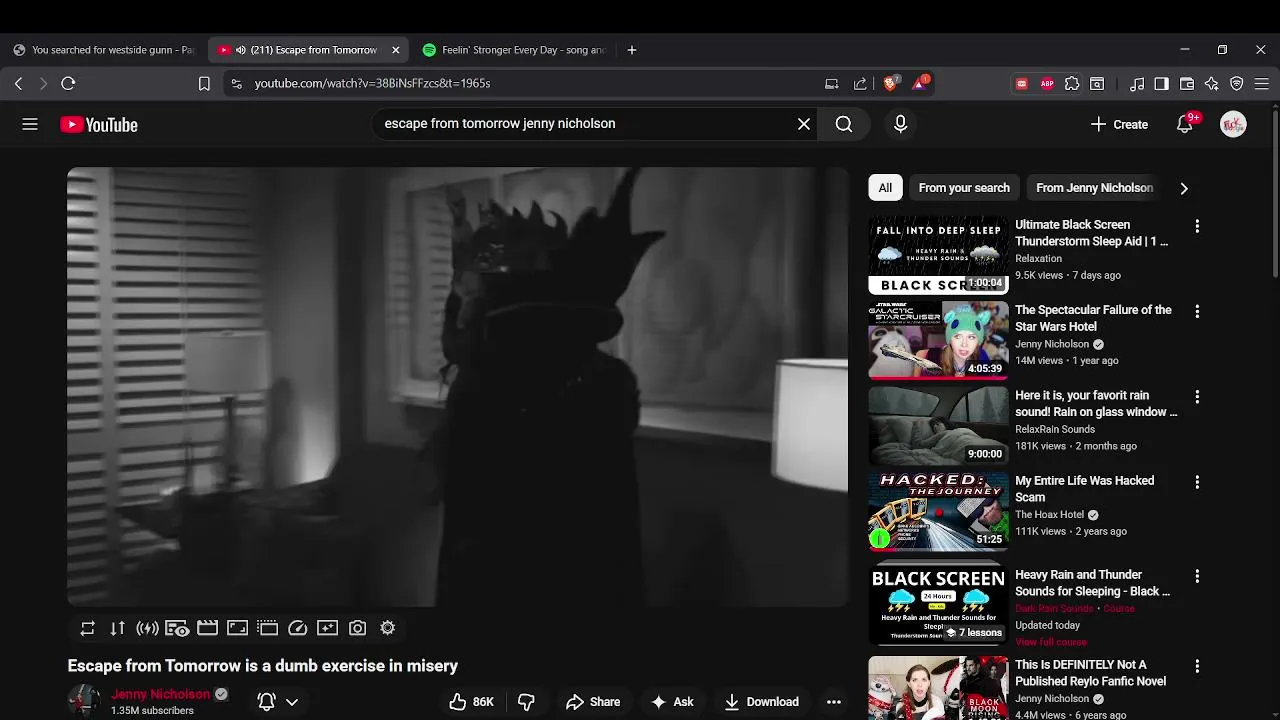Open options for Star Wars Hotel video
The image size is (1280, 720).
pyautogui.click(x=1197, y=312)
